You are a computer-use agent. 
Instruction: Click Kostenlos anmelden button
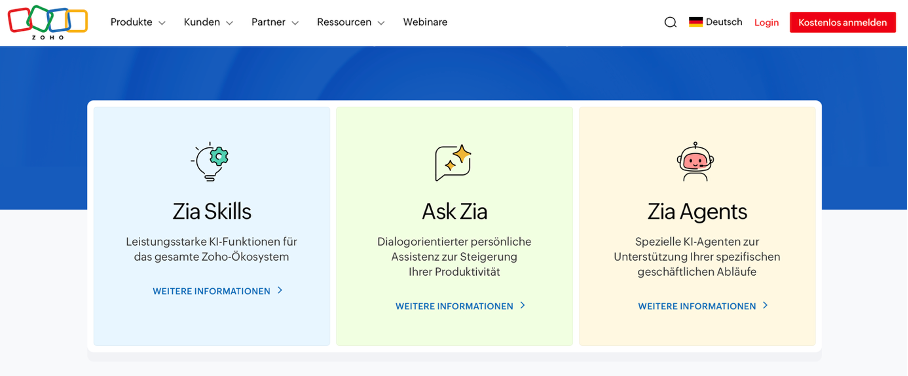(843, 23)
